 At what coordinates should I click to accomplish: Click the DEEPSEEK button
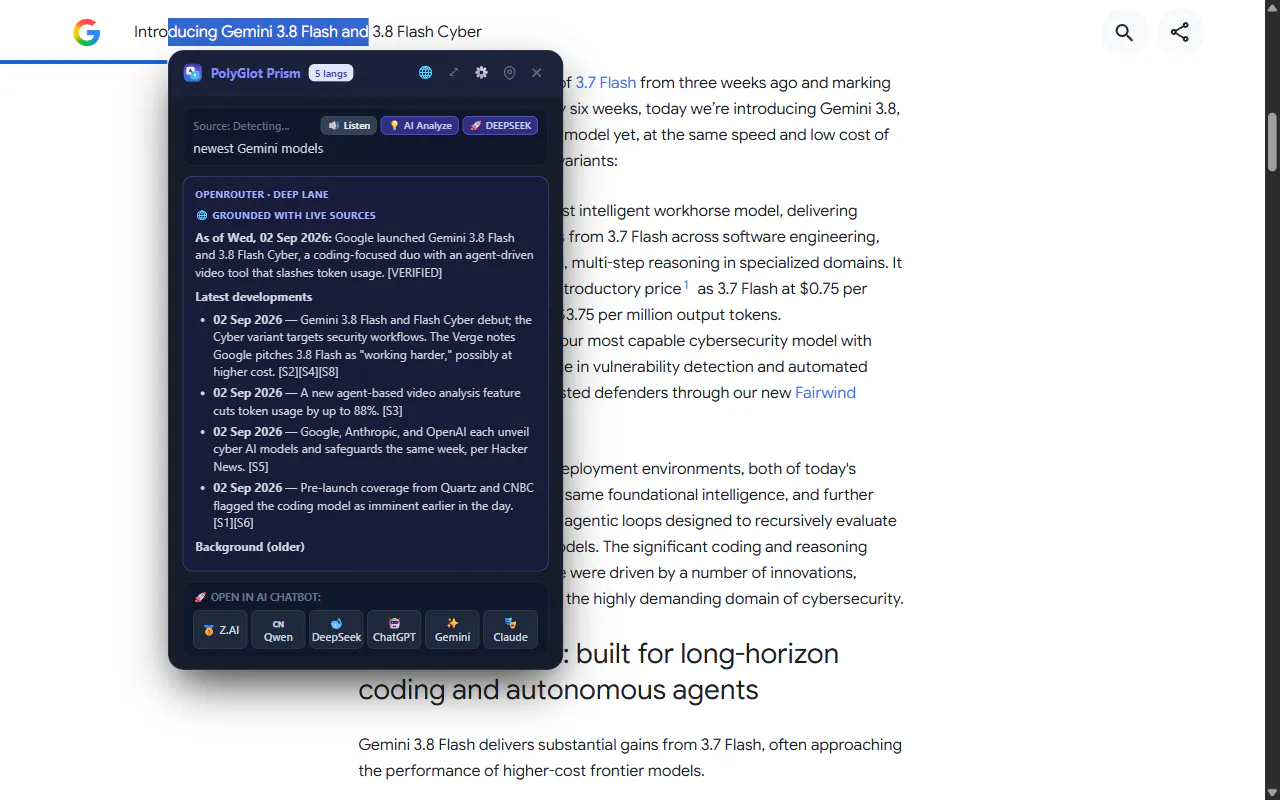[500, 126]
